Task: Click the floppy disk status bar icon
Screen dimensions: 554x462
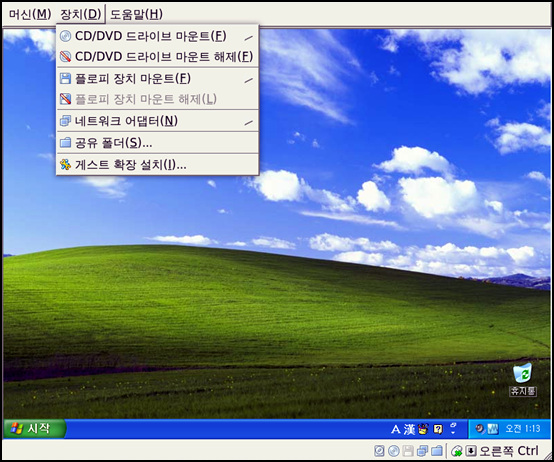Action: coord(408,451)
